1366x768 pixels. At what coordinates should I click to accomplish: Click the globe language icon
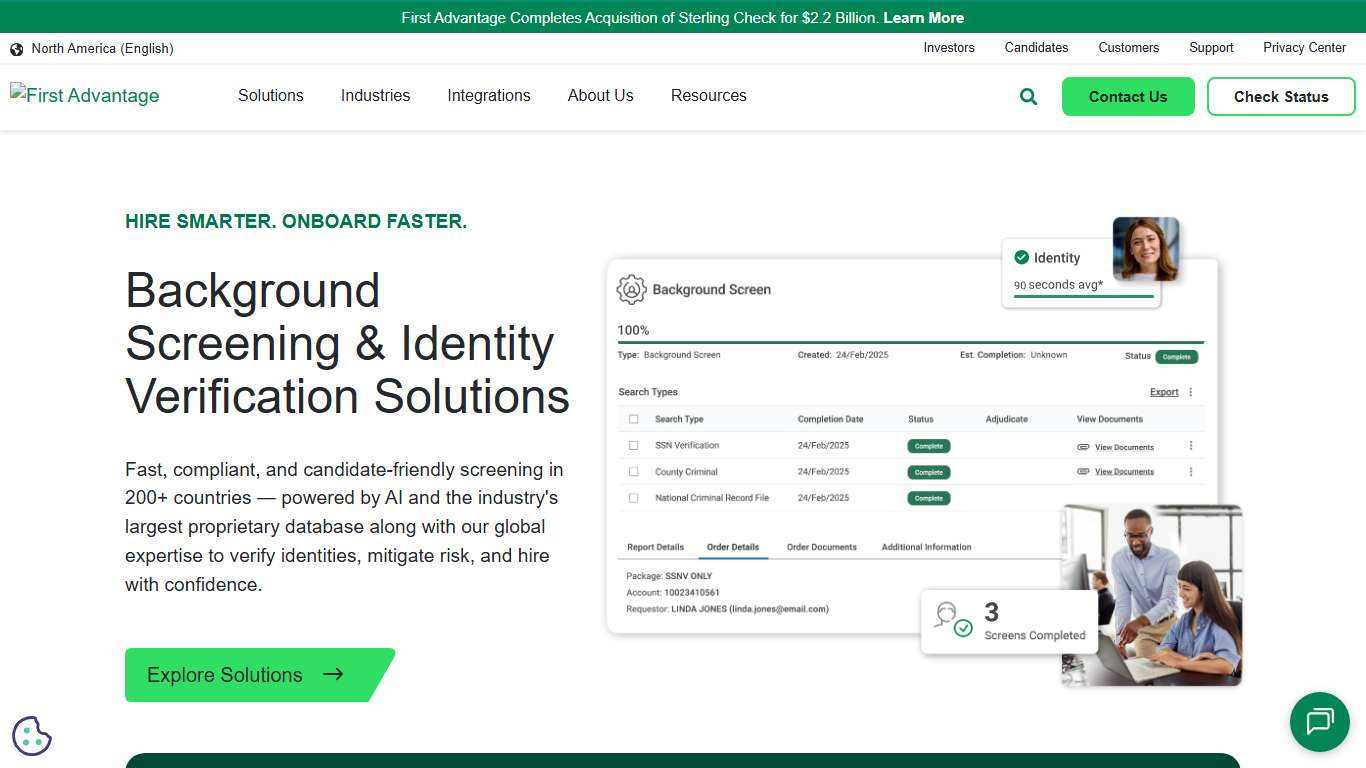[x=16, y=48]
